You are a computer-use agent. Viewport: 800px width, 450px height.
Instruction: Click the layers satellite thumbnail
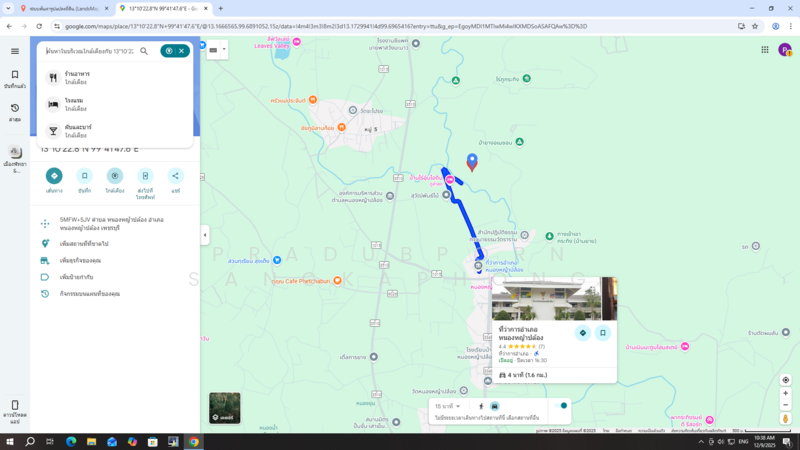224,408
